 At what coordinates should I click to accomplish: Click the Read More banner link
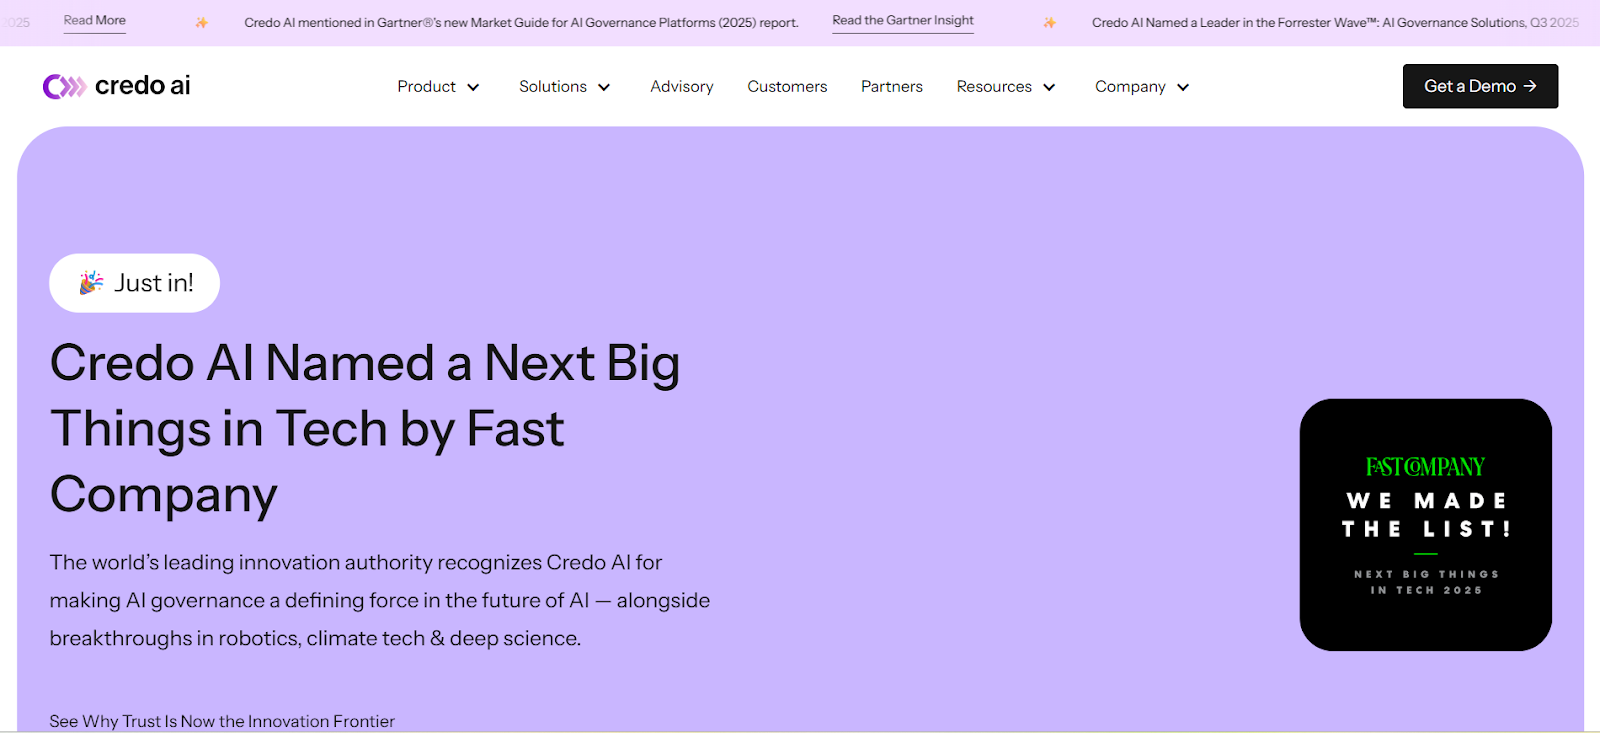95,21
